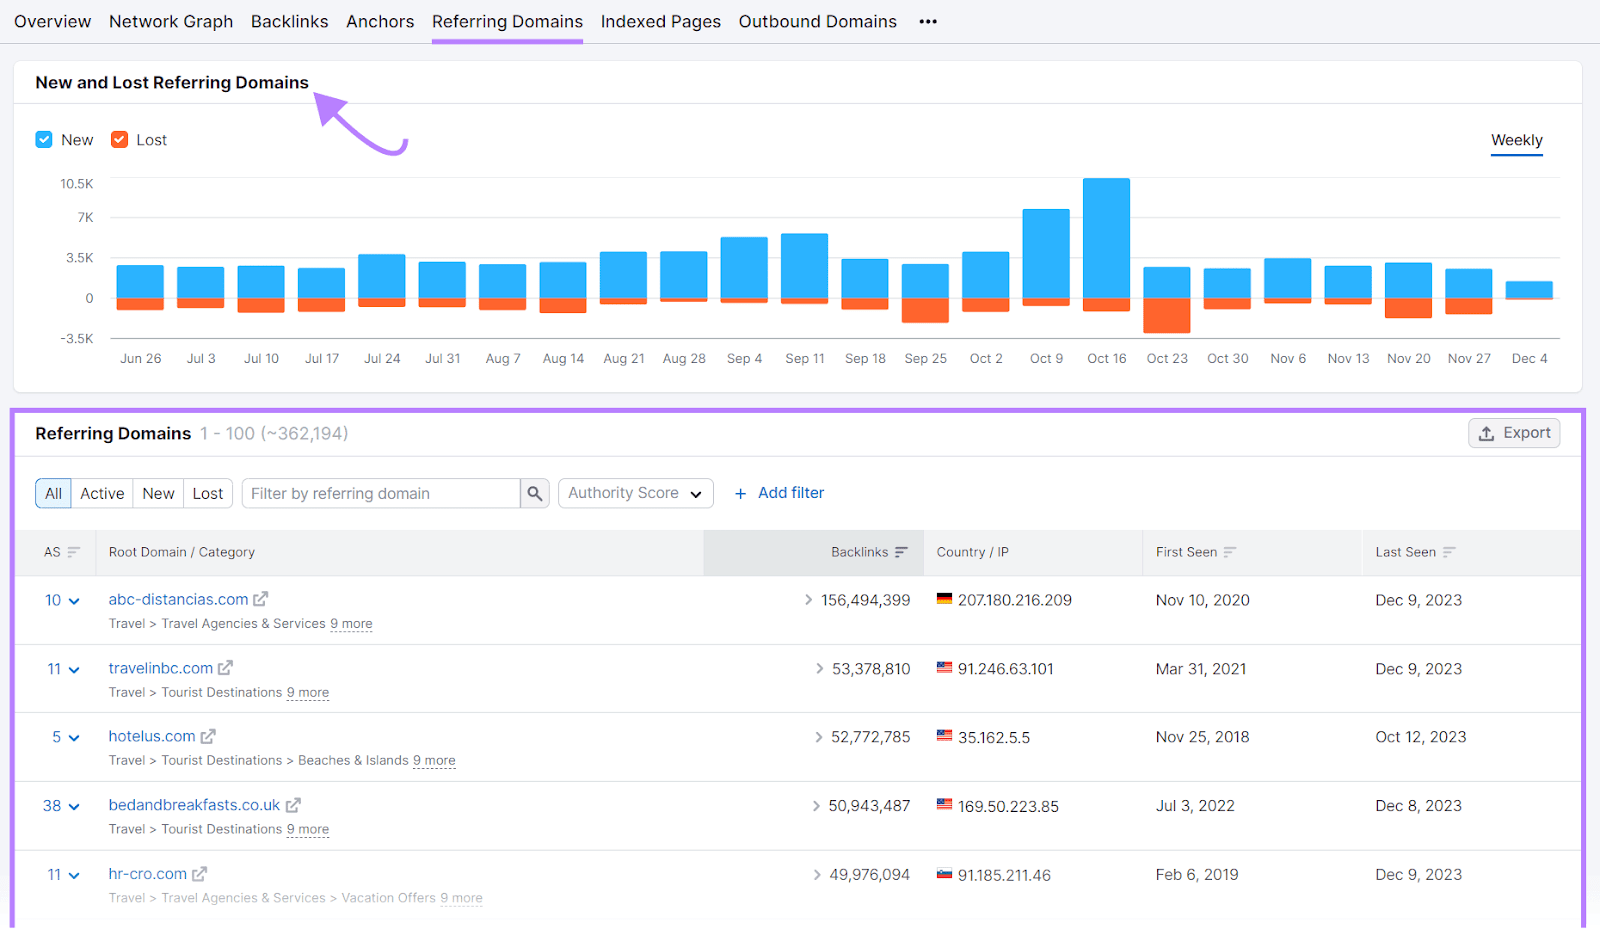This screenshot has height=929, width=1600.
Task: Open the Anchors tab
Action: click(380, 22)
